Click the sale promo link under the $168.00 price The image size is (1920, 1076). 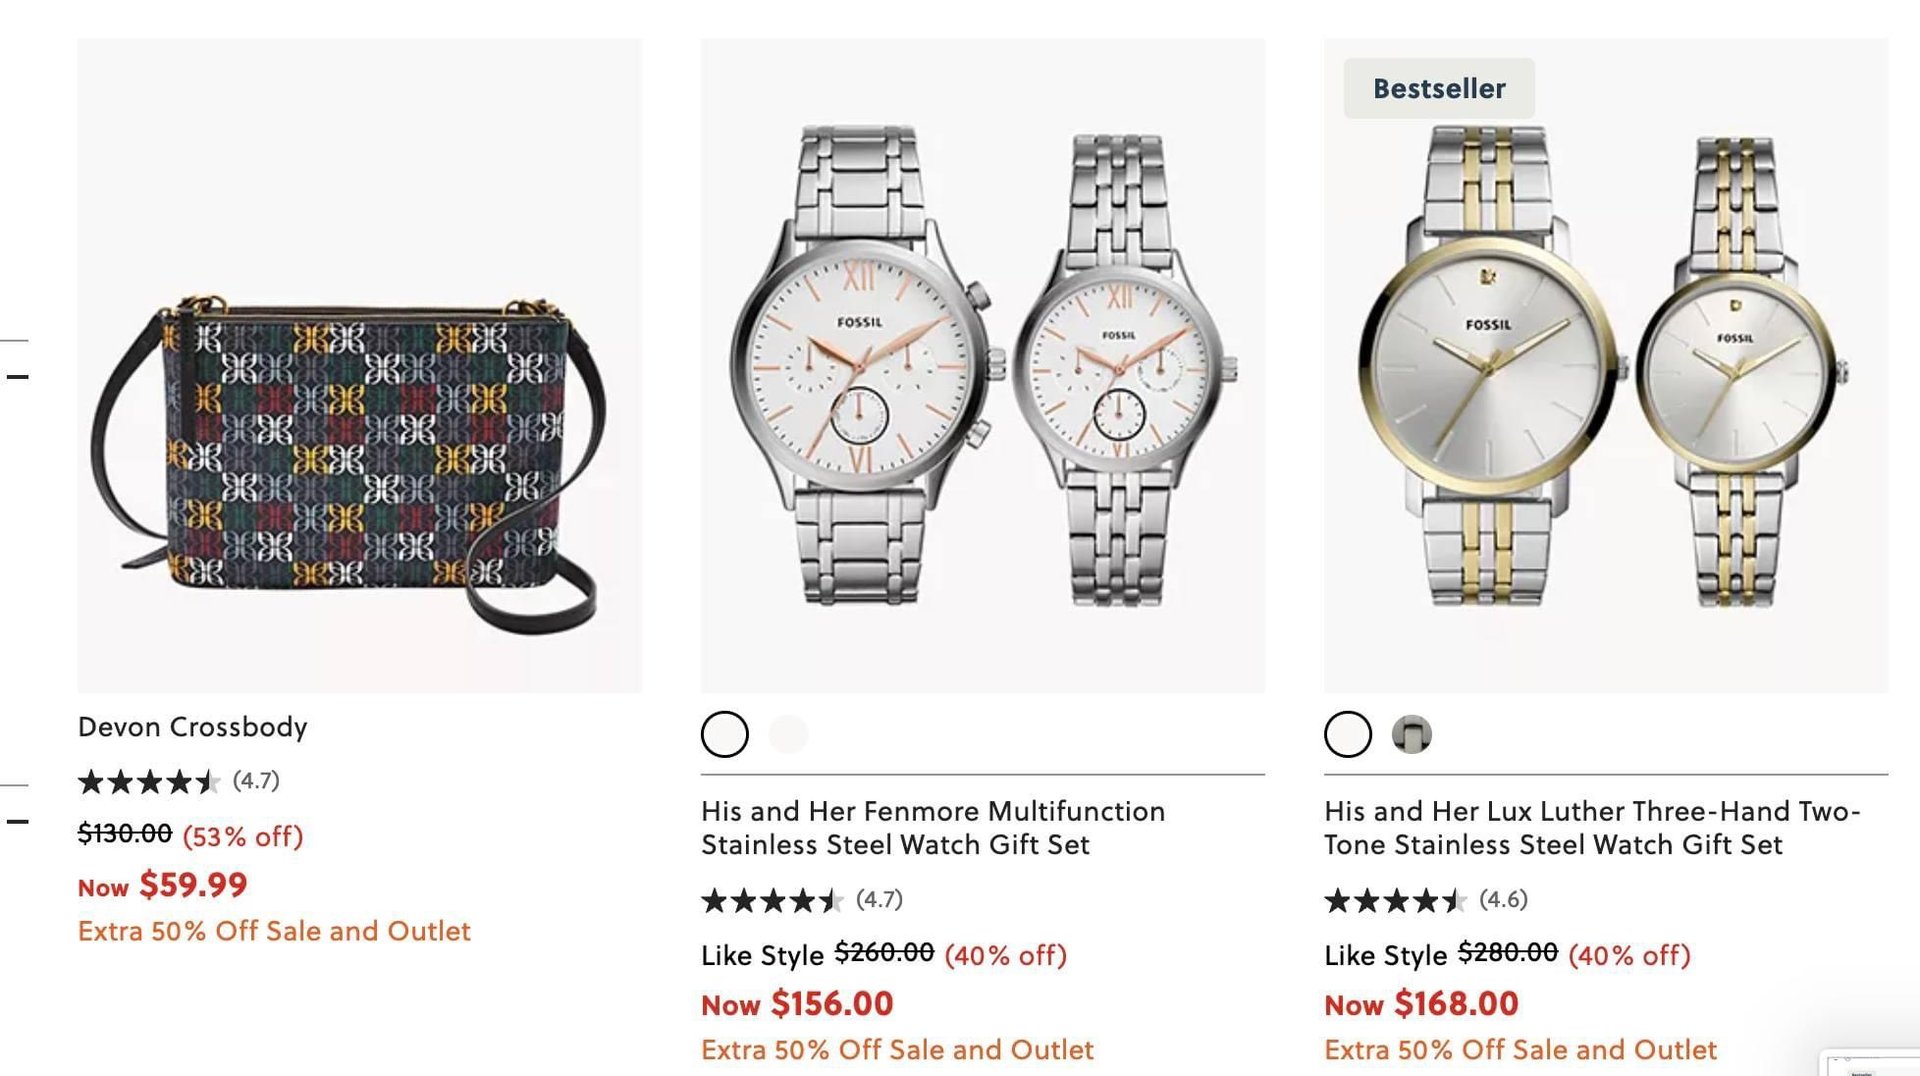1520,1050
